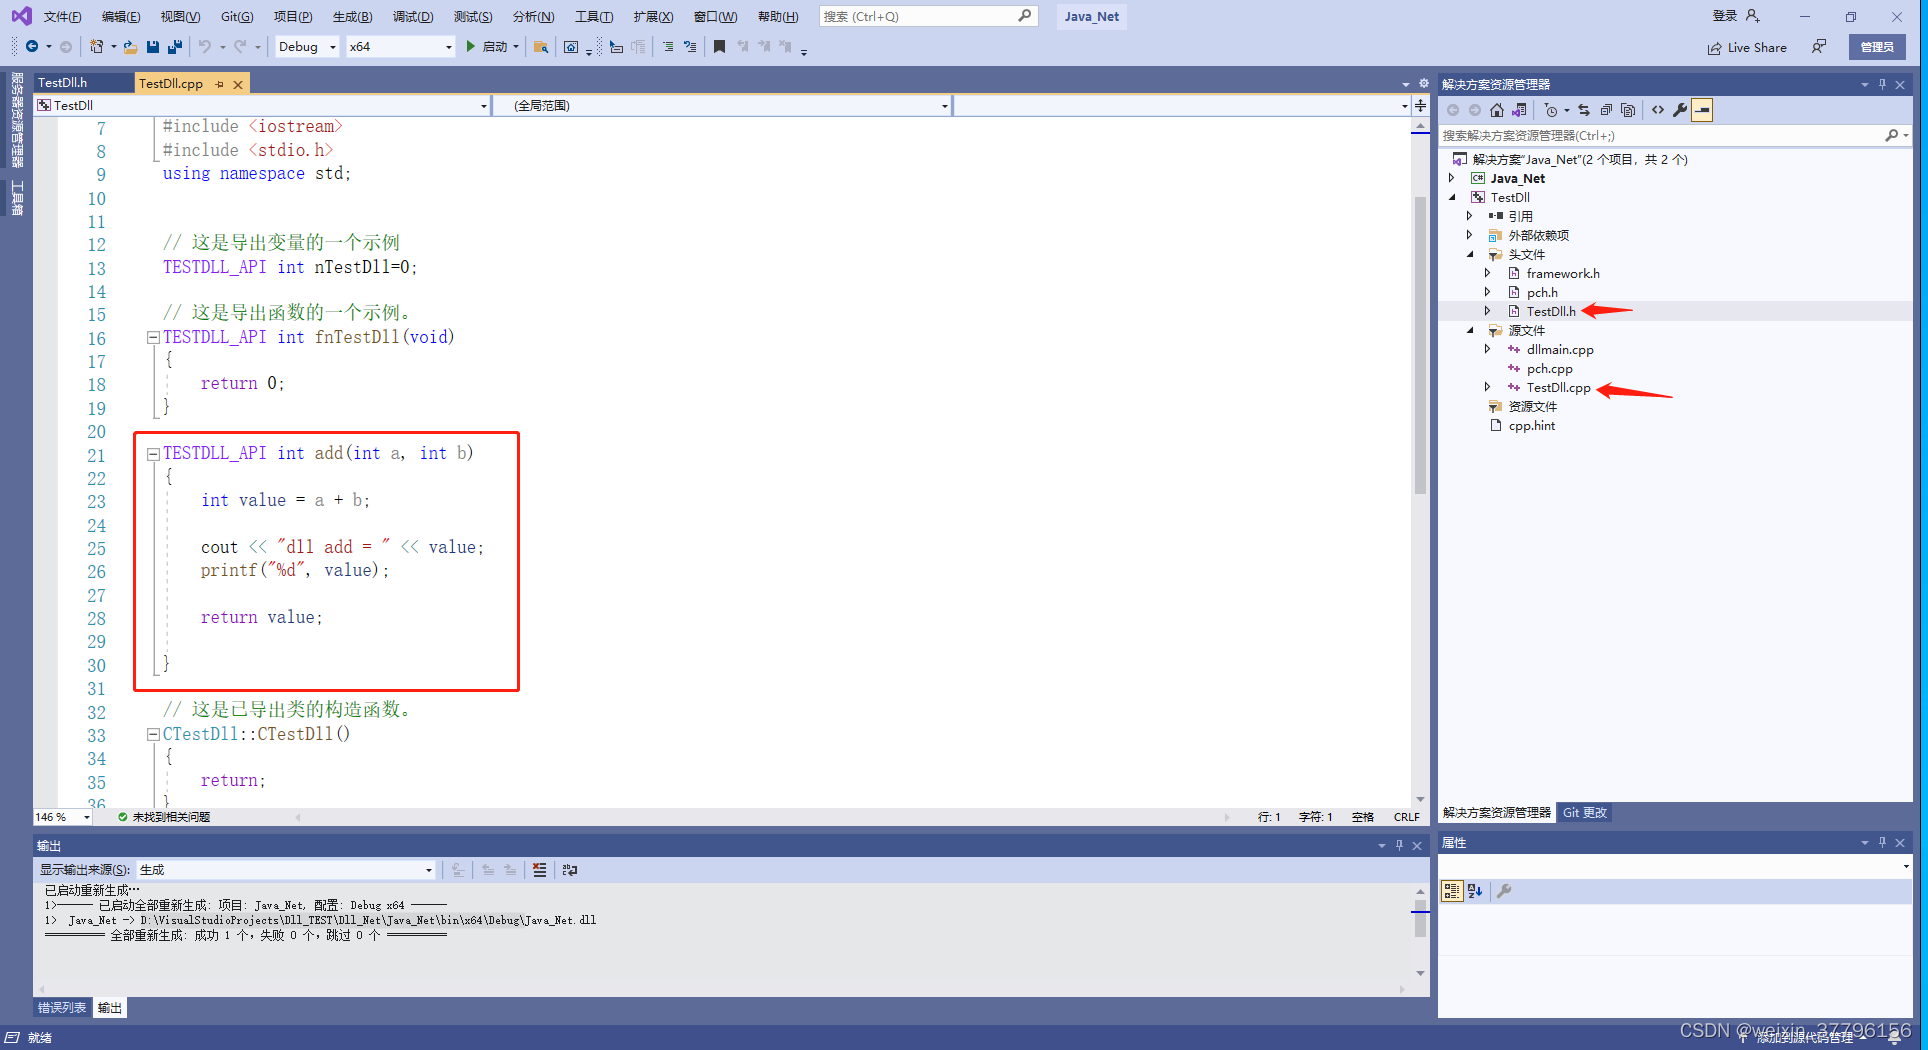Open the 生成(B) build menu

pos(352,17)
